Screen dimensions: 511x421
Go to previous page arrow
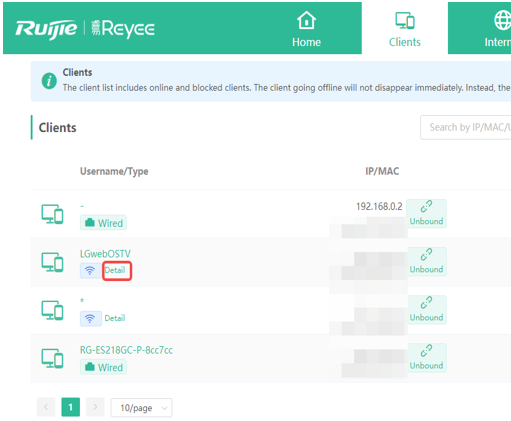[46, 407]
